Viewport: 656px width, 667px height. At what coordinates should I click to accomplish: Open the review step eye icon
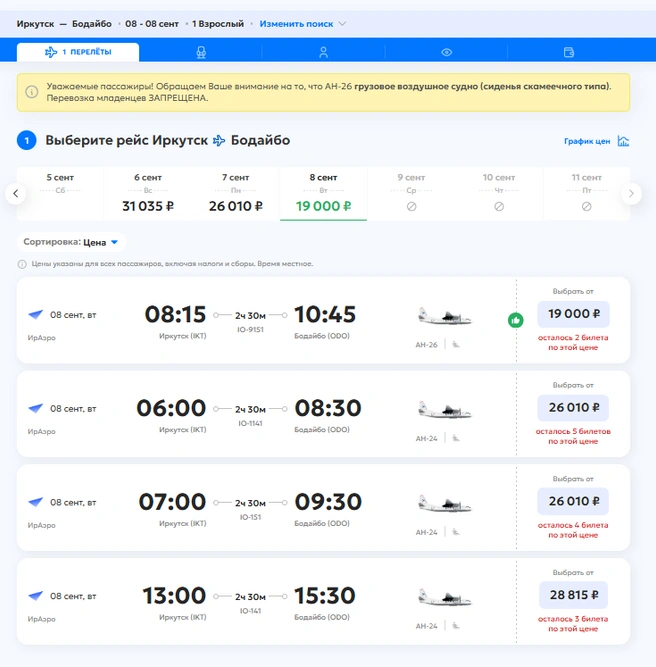(446, 52)
